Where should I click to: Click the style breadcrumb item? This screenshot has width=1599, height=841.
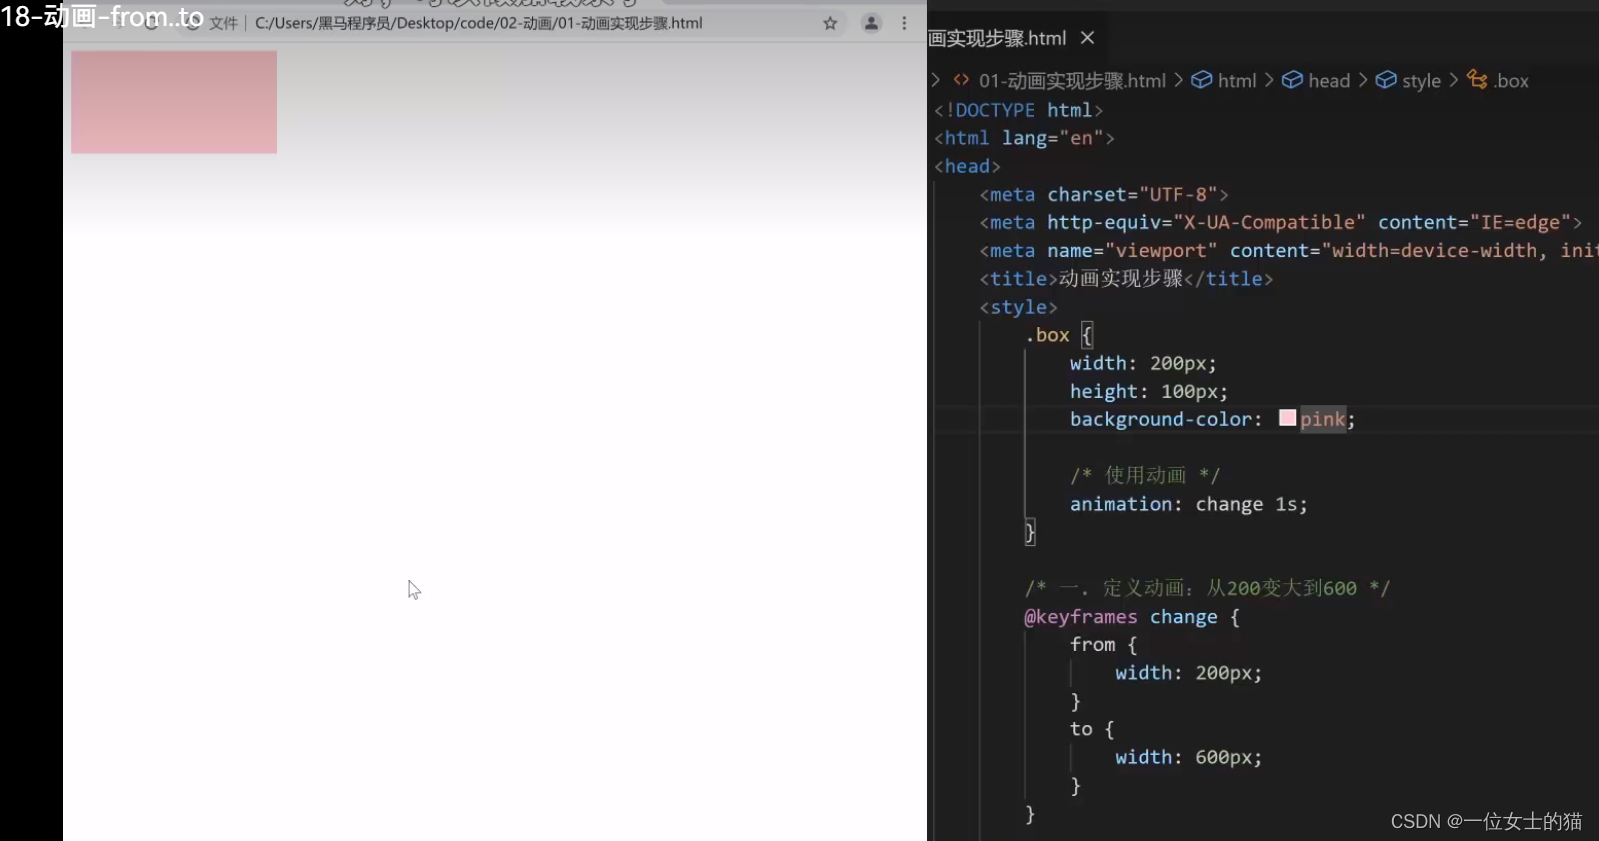(1421, 81)
